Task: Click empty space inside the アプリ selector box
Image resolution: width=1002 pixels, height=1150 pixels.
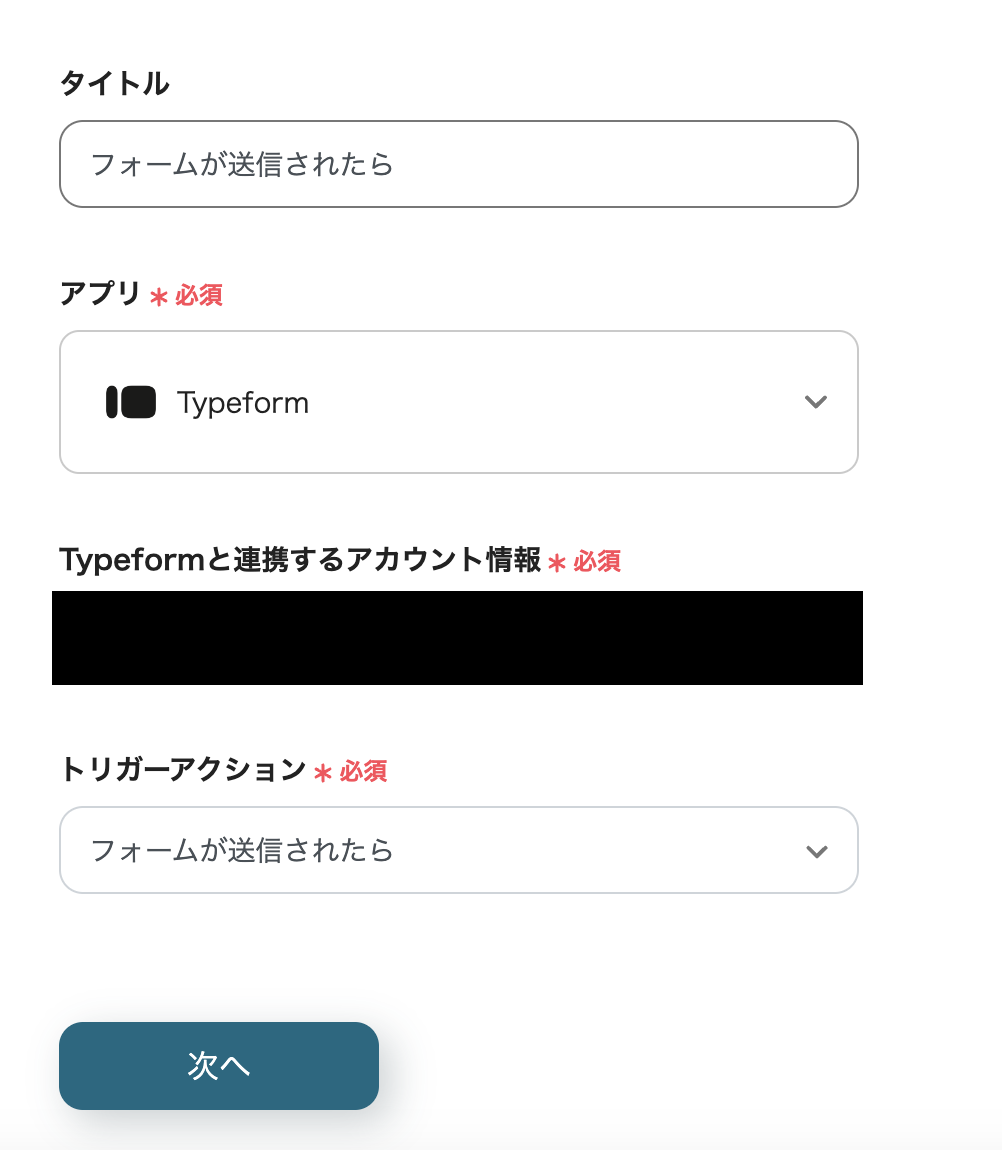Action: click(x=550, y=402)
